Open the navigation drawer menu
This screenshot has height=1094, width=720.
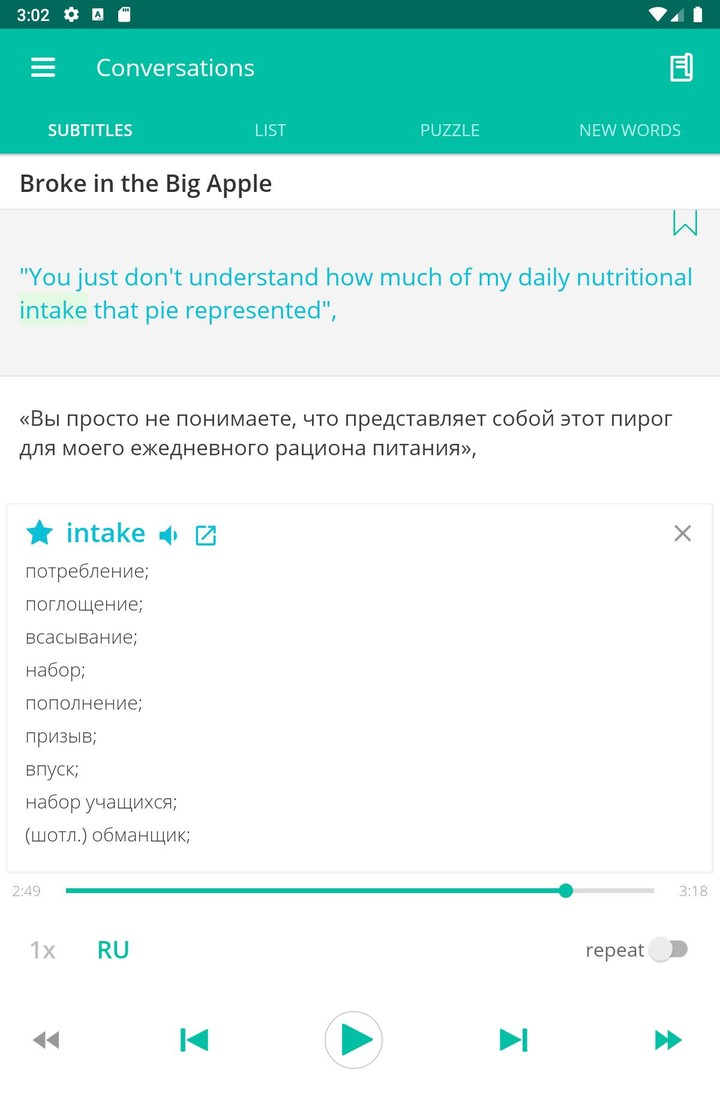42,67
